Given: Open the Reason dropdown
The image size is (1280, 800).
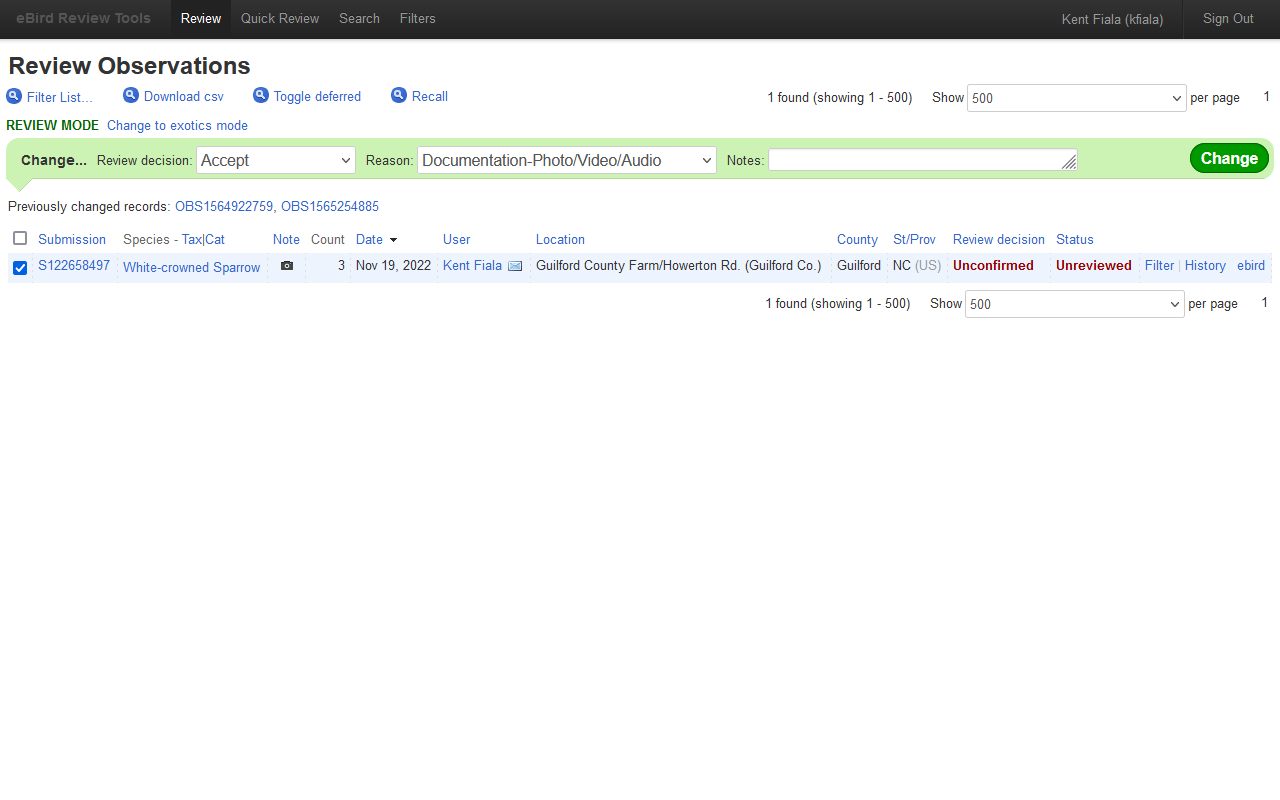Looking at the screenshot, I should tap(567, 160).
